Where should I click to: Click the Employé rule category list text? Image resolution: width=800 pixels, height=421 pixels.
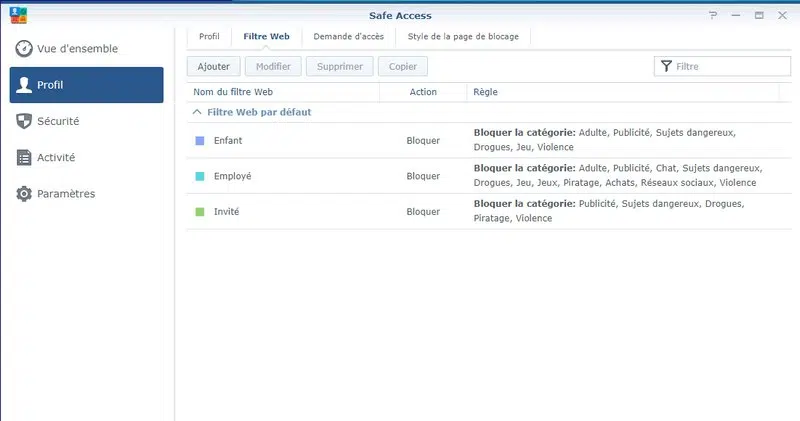[x=618, y=175]
